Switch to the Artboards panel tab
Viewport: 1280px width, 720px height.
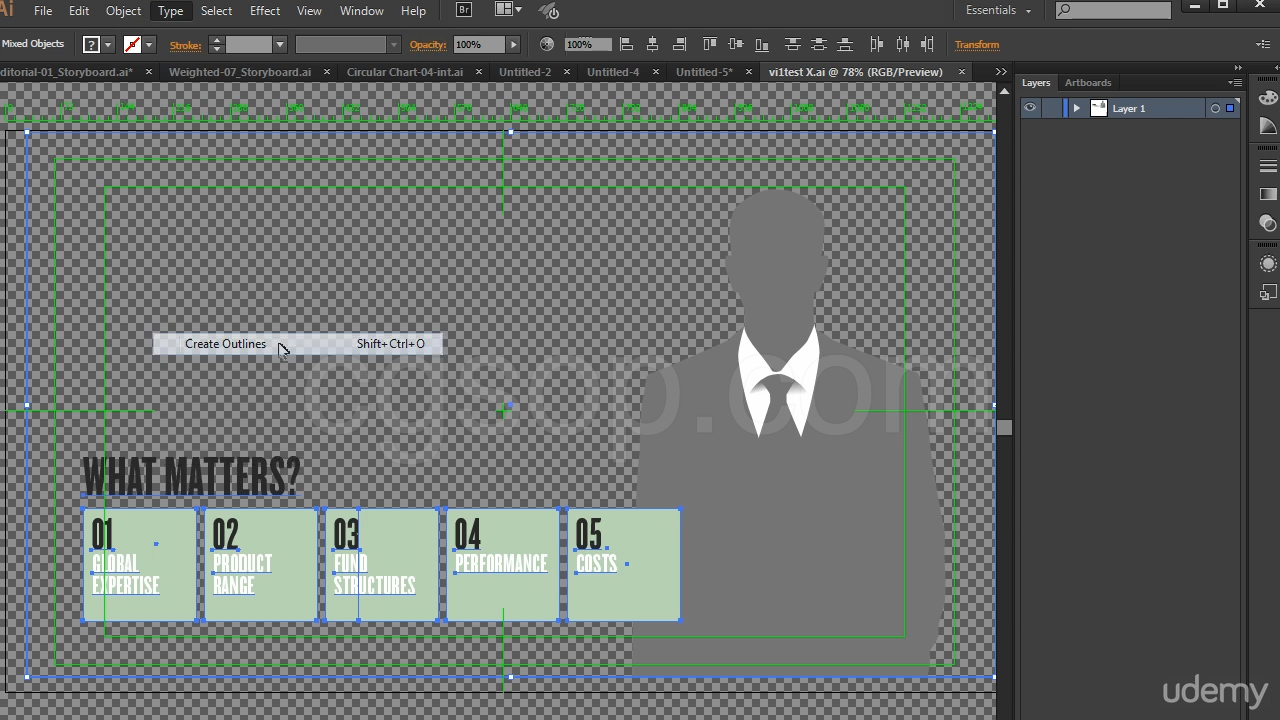(1087, 83)
